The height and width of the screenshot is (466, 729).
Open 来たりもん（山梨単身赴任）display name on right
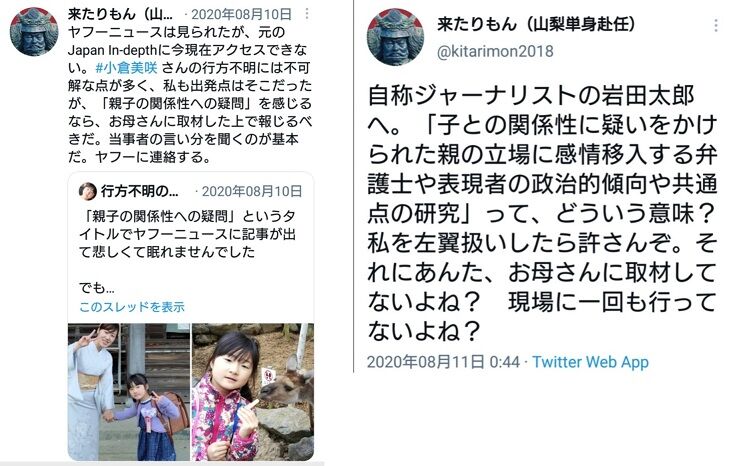pos(536,24)
